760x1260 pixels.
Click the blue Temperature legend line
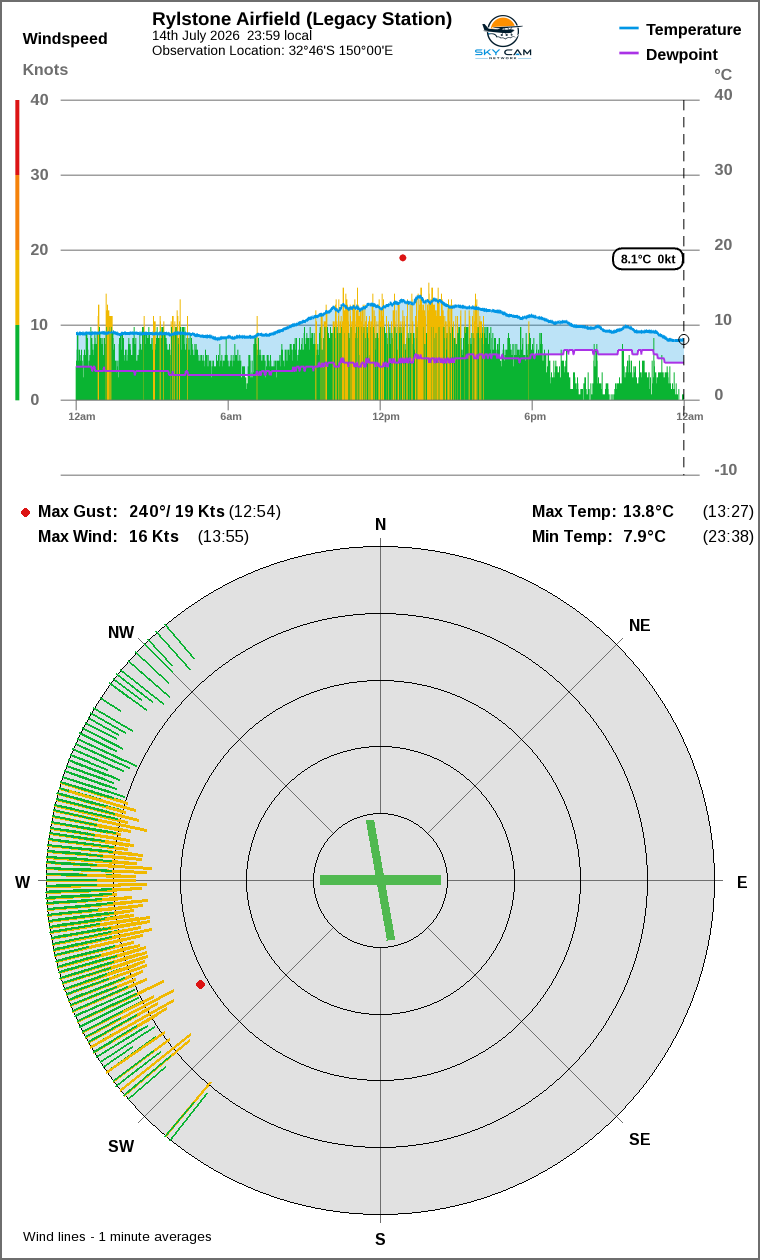click(629, 29)
